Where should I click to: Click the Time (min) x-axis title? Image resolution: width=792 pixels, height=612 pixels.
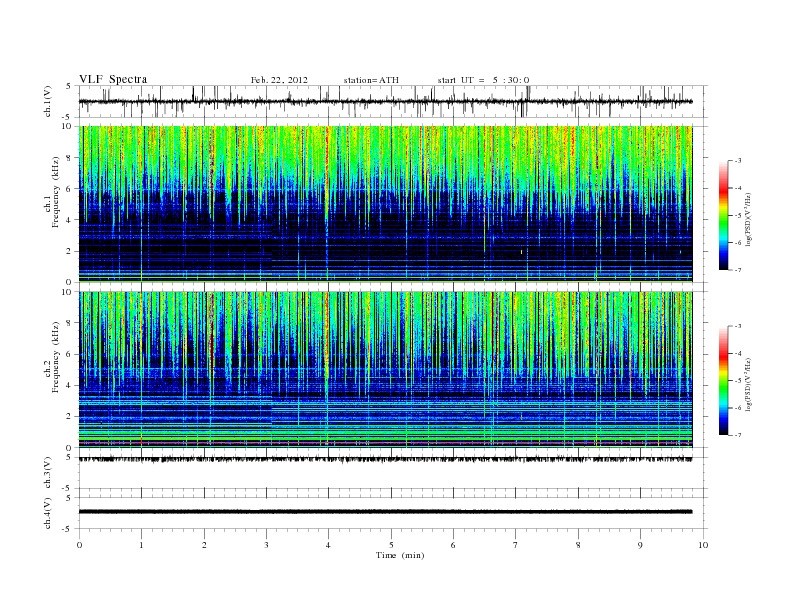(x=400, y=555)
